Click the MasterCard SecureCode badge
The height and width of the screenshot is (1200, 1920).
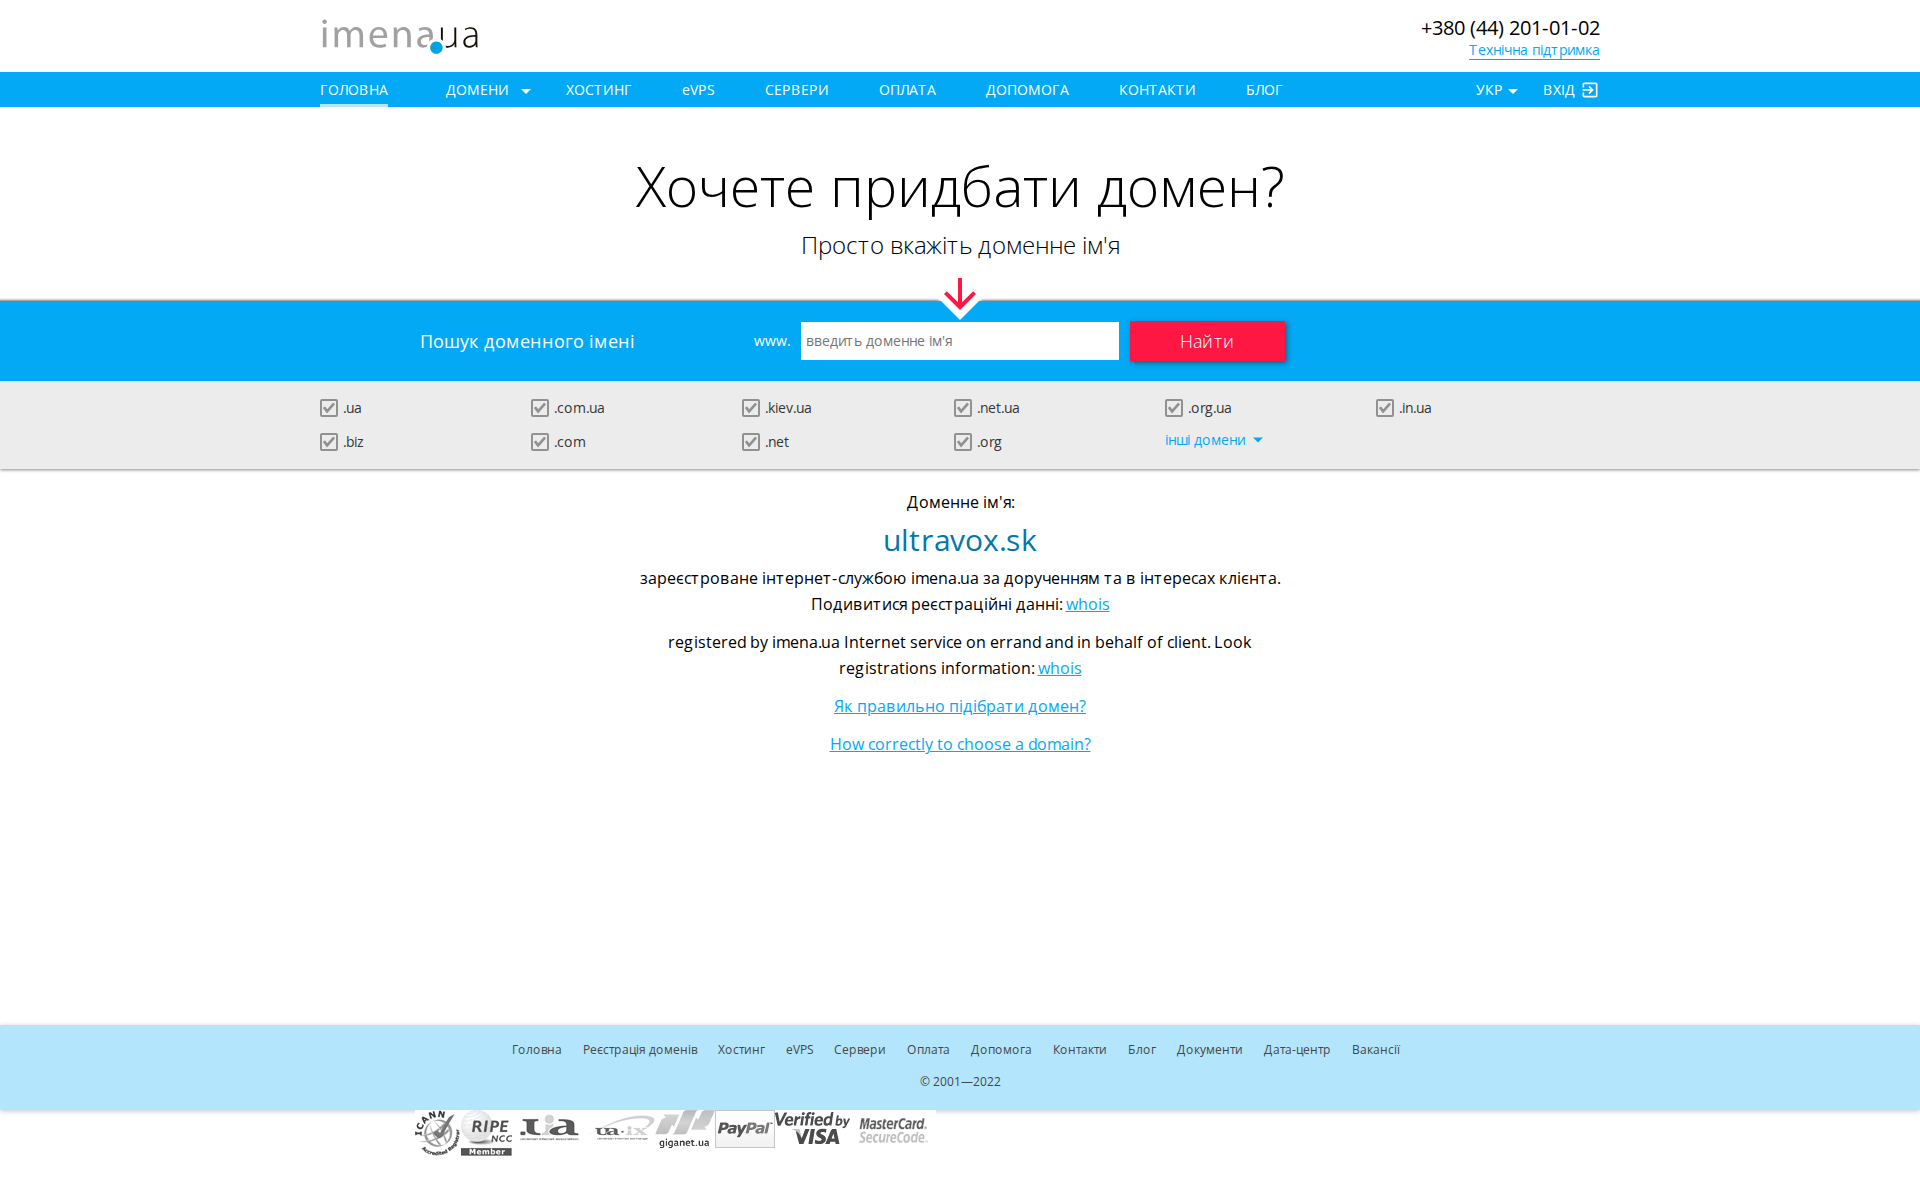click(892, 1128)
